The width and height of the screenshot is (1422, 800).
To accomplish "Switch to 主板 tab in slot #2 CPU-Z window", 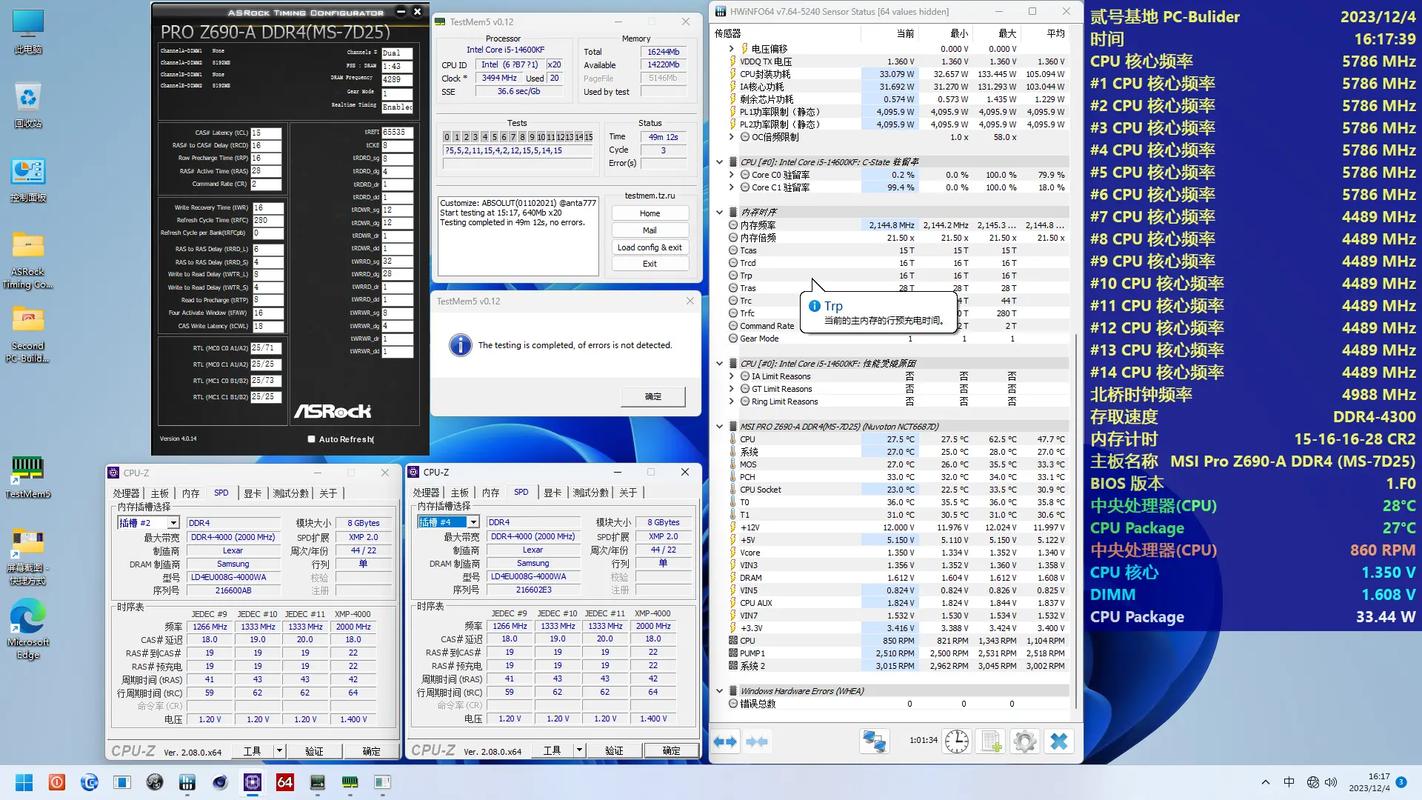I will coord(160,493).
